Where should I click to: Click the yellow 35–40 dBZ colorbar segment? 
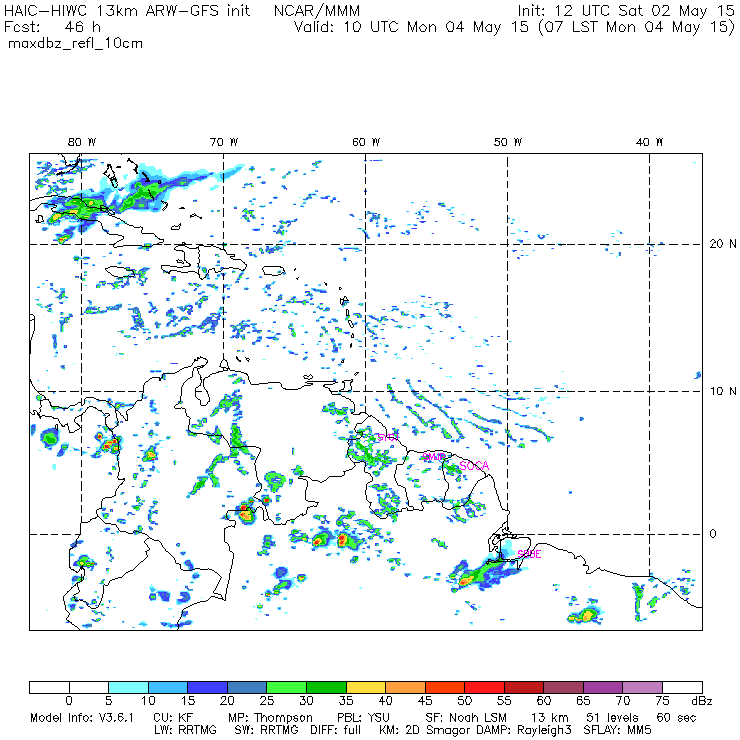pos(366,687)
